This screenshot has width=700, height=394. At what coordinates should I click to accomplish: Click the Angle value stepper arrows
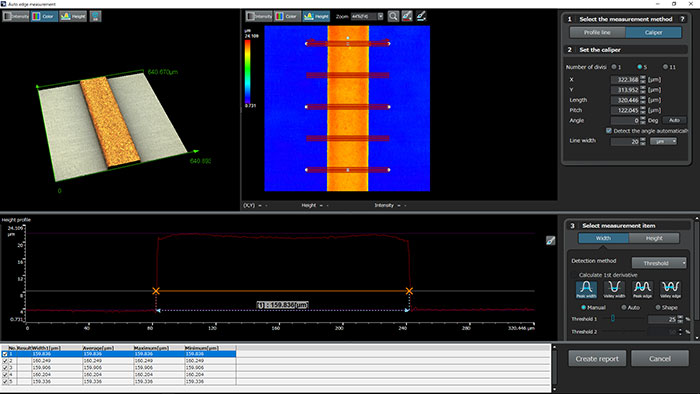click(643, 120)
